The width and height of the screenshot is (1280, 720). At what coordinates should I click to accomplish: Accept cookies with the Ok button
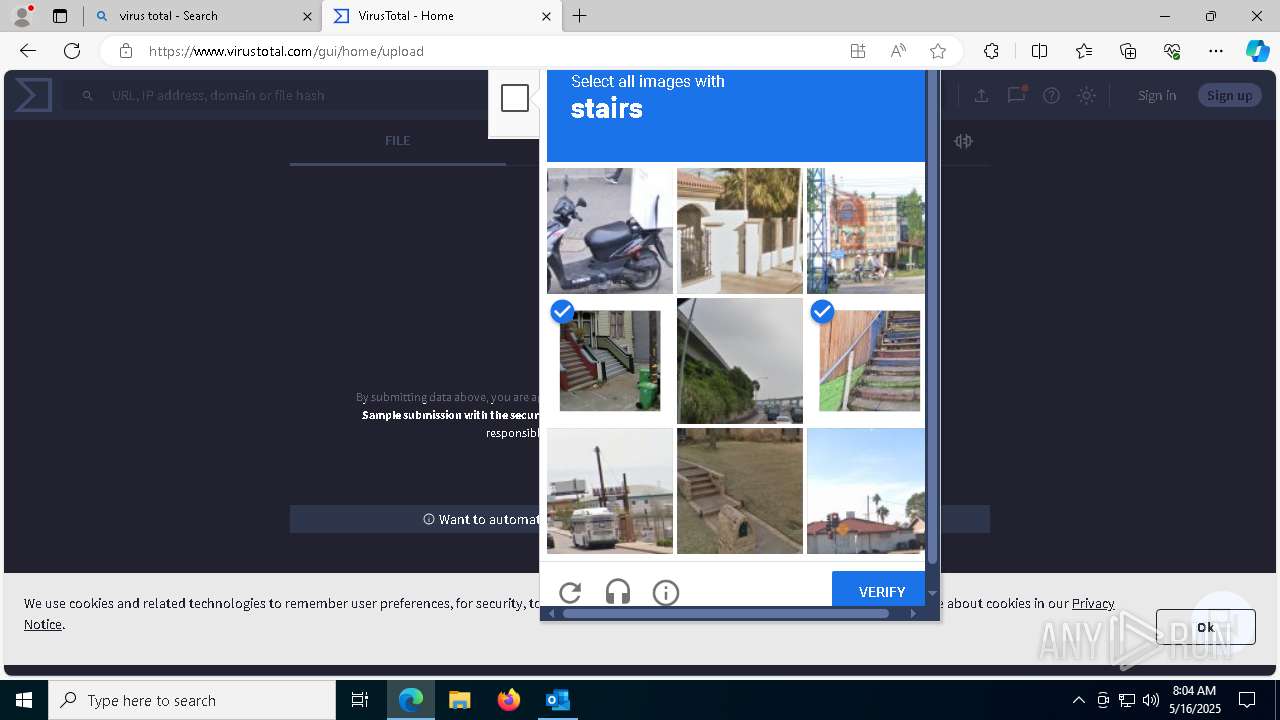(1205, 627)
